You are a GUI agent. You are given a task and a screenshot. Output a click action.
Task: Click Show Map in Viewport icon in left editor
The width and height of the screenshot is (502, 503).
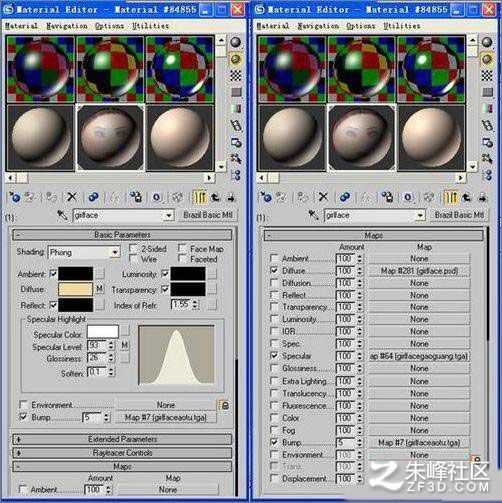(177, 197)
